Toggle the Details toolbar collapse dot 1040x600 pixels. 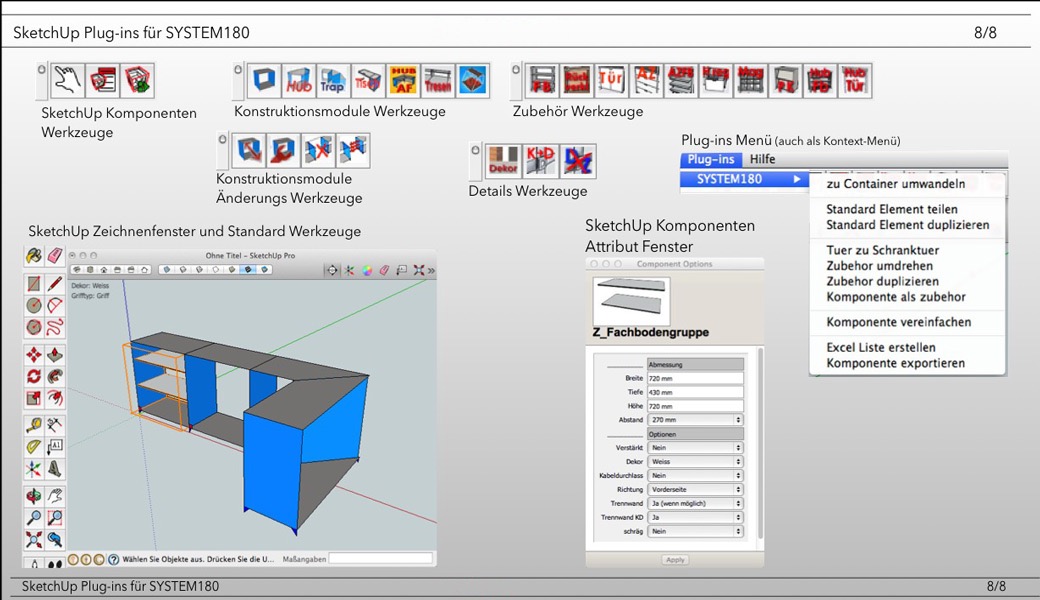[476, 150]
